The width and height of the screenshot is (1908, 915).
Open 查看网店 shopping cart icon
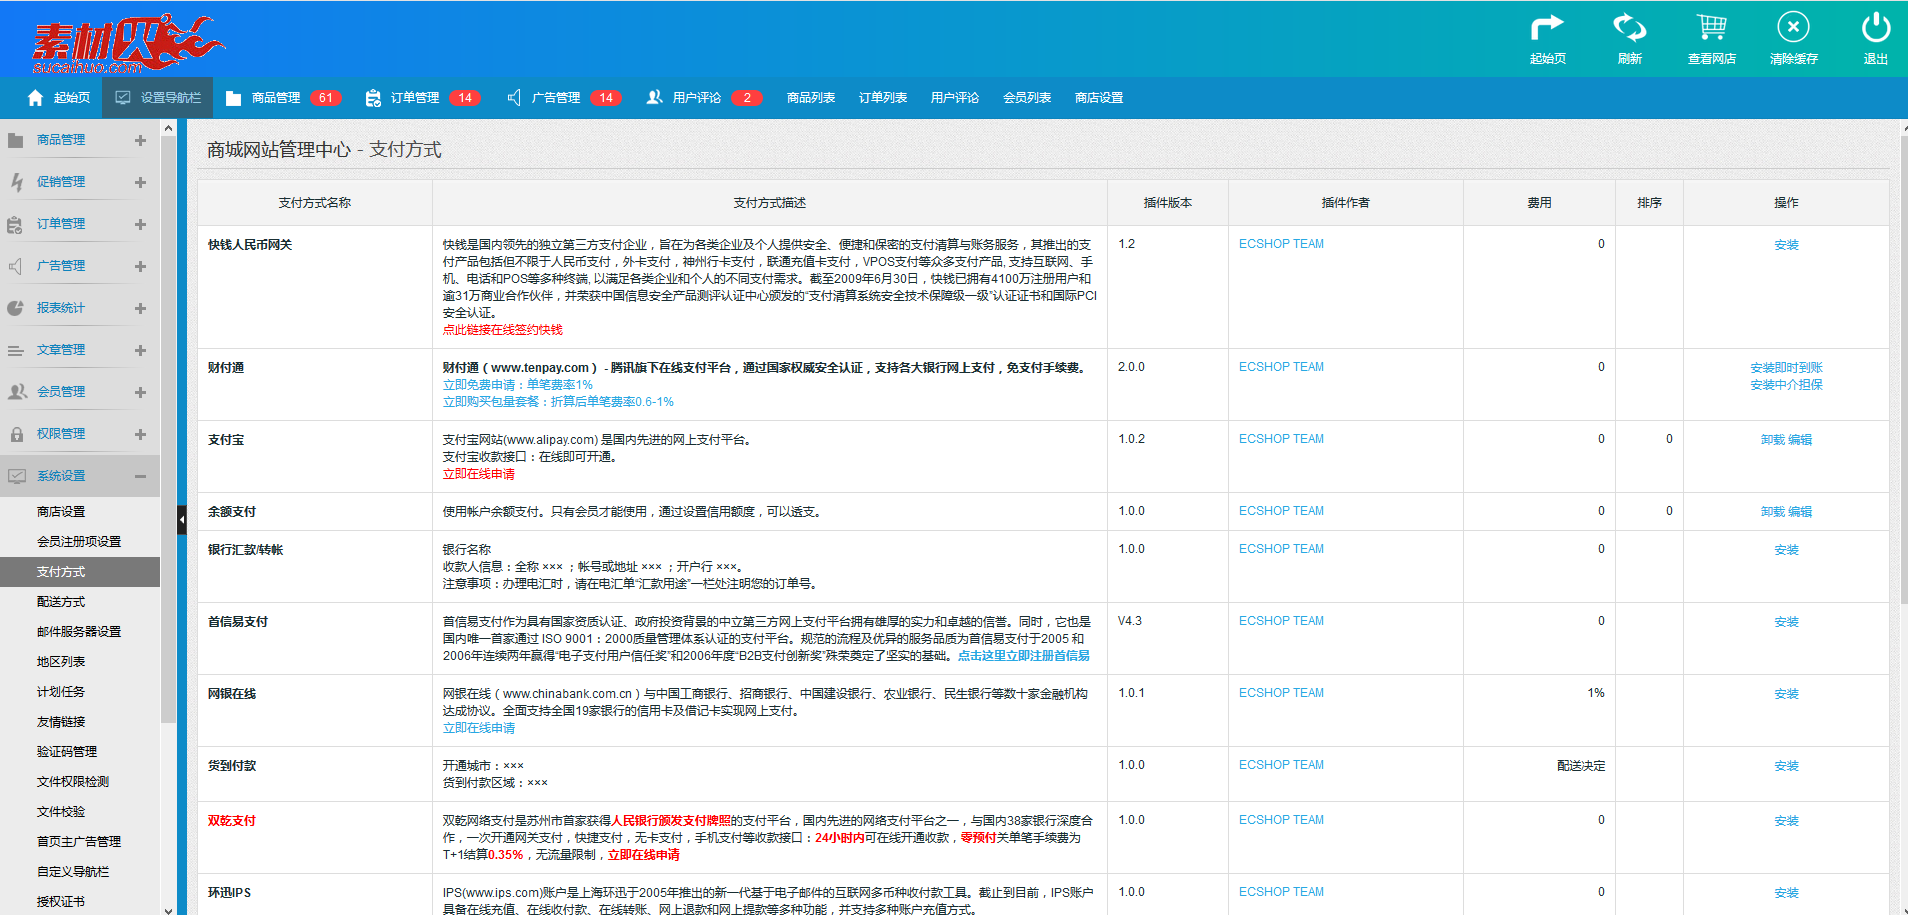click(x=1711, y=27)
